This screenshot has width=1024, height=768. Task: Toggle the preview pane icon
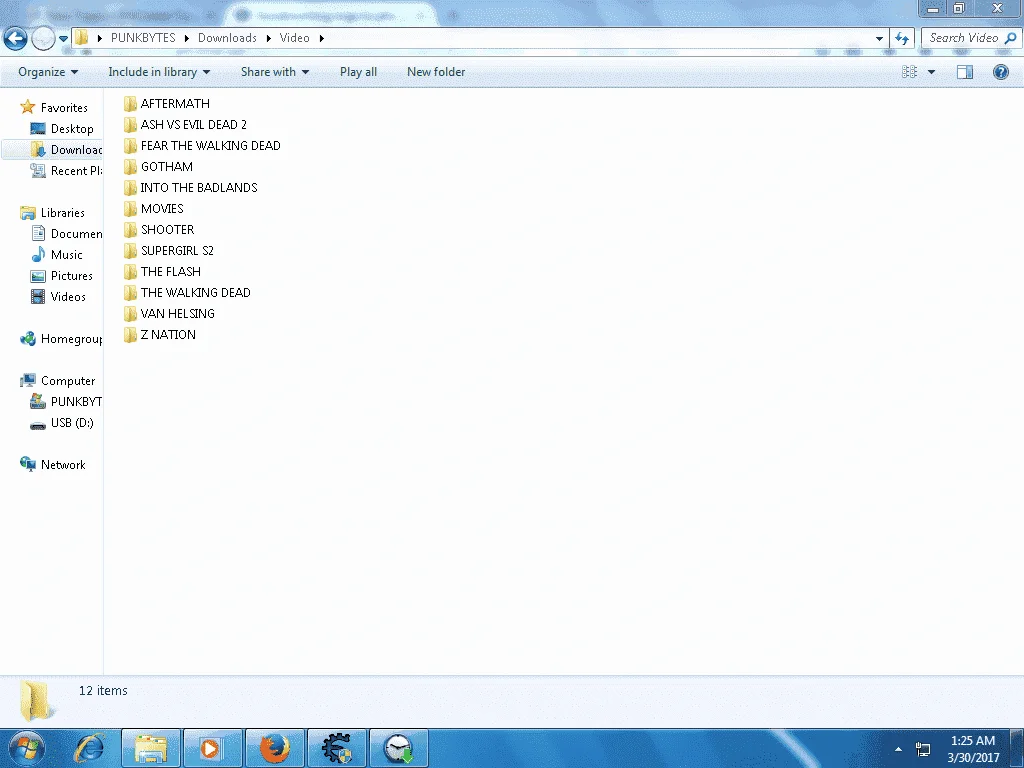click(x=965, y=72)
